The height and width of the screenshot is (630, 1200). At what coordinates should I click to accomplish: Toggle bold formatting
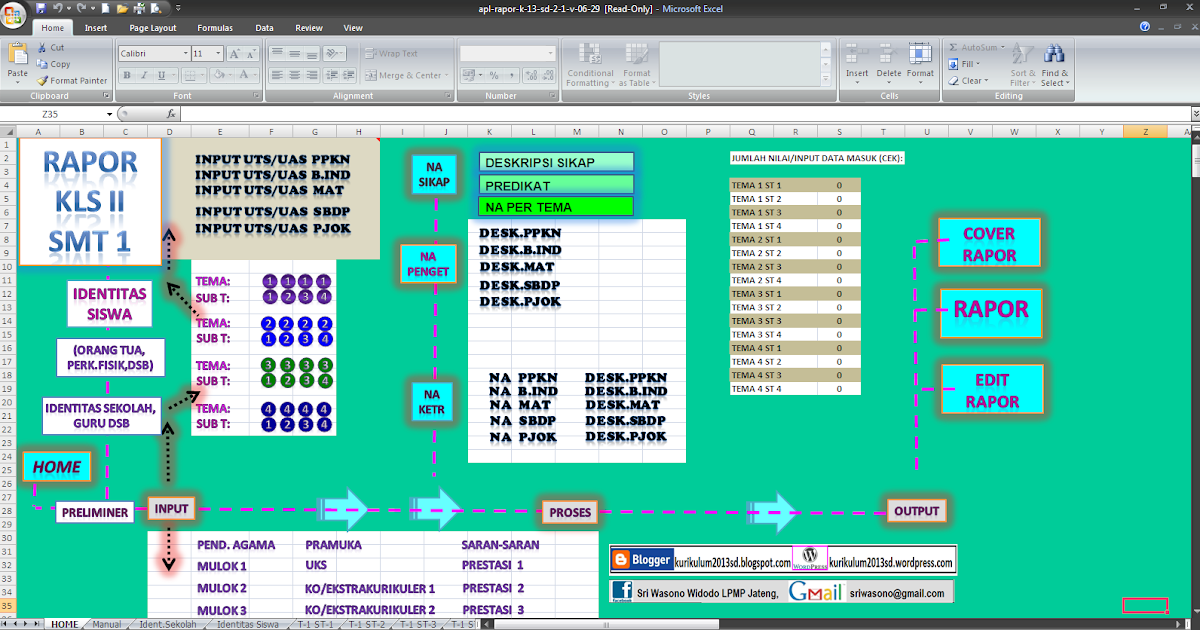(128, 75)
